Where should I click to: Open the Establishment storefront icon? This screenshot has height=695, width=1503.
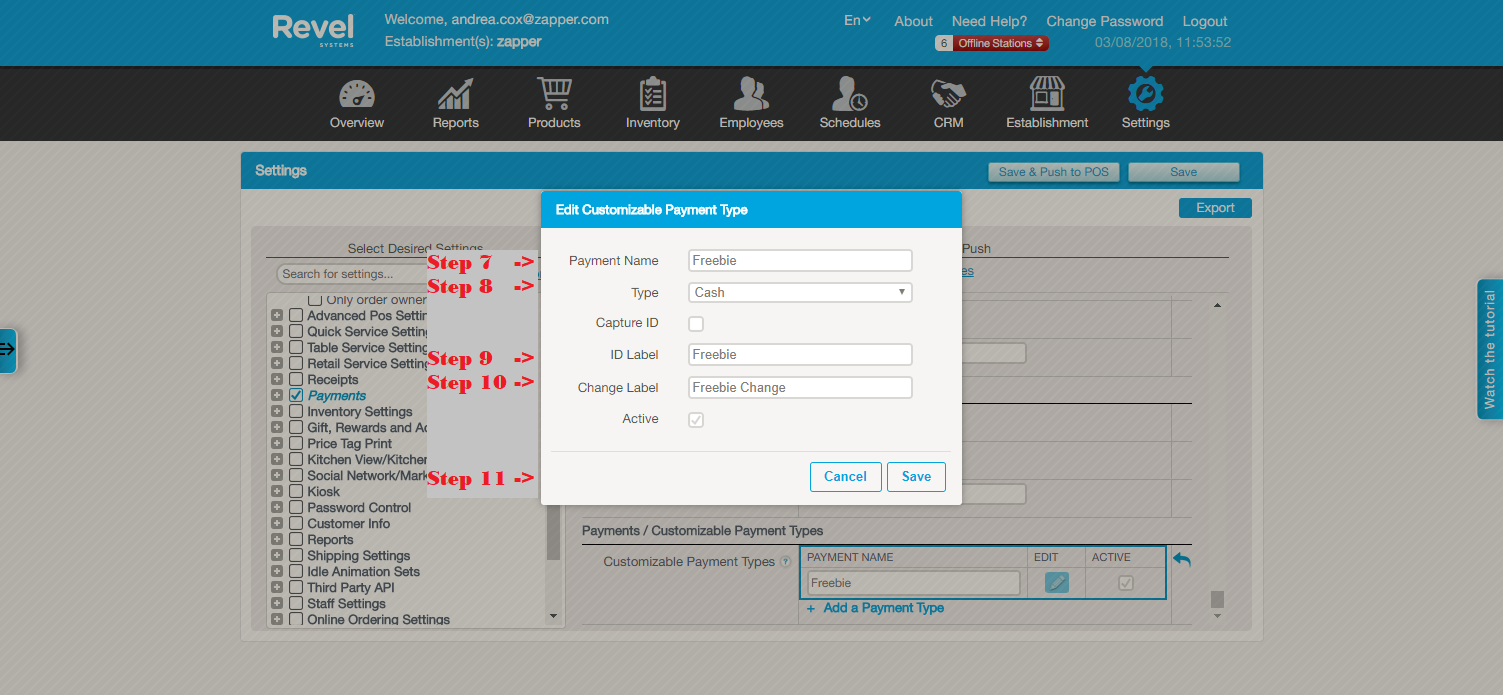pos(1047,96)
